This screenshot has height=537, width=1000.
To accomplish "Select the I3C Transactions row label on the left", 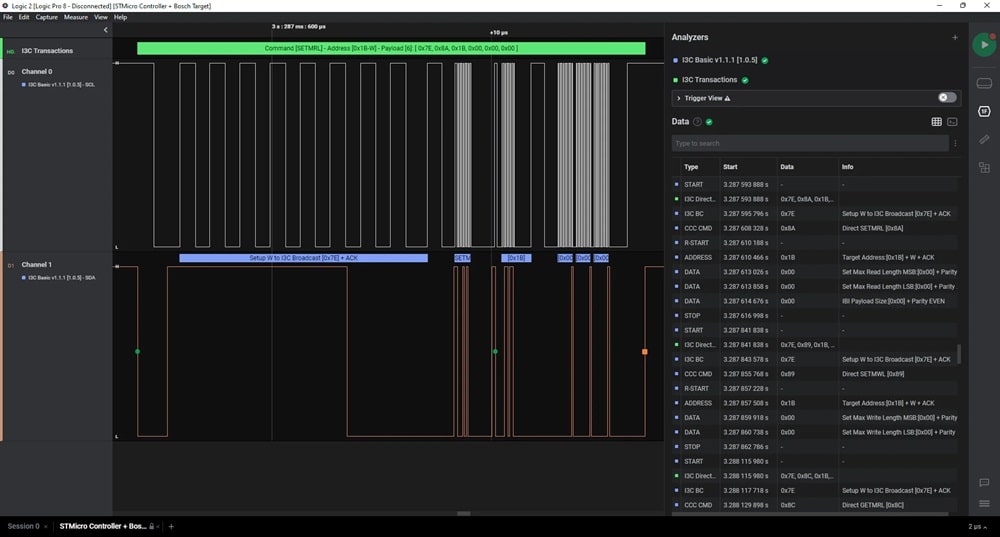I will tap(47, 51).
